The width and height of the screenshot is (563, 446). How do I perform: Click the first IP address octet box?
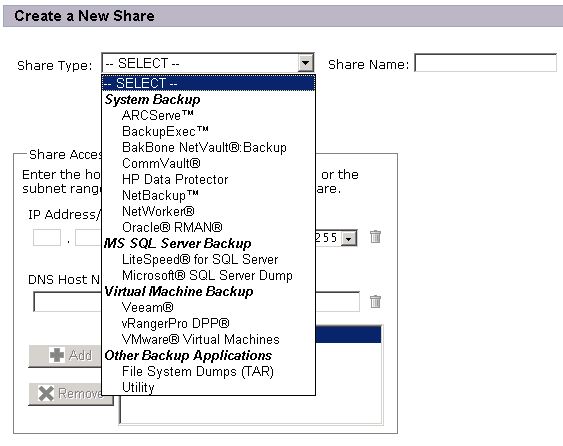[x=47, y=237]
